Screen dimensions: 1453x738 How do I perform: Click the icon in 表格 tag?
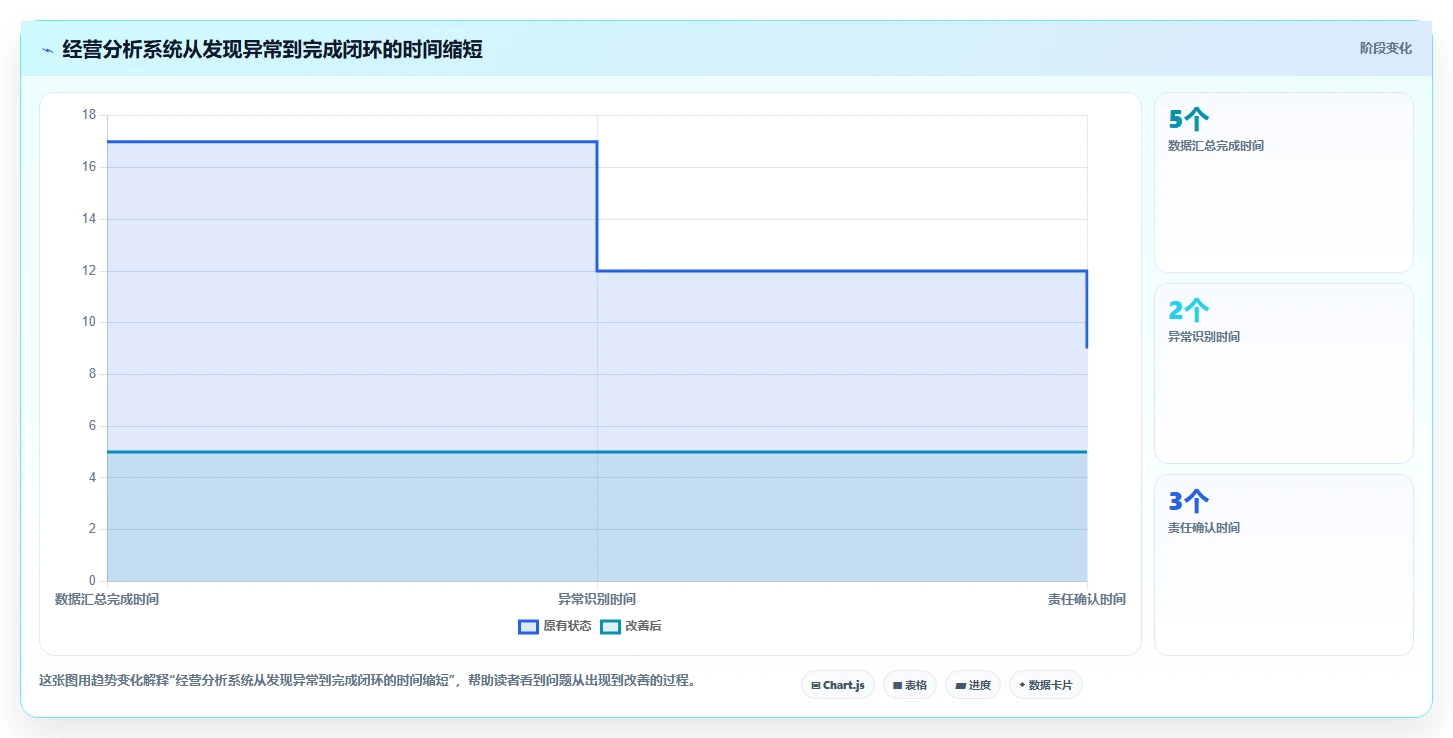click(898, 686)
